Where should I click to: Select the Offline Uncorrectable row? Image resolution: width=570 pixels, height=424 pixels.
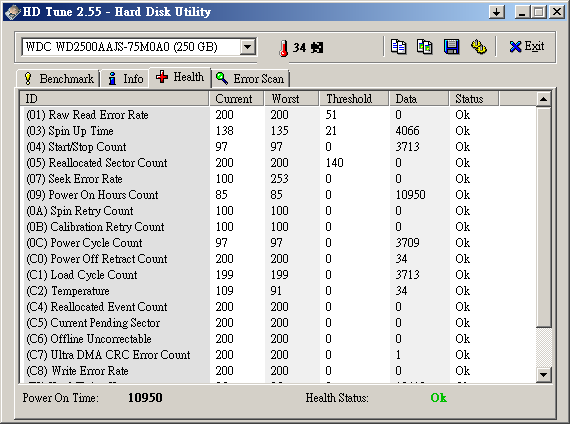click(x=278, y=339)
